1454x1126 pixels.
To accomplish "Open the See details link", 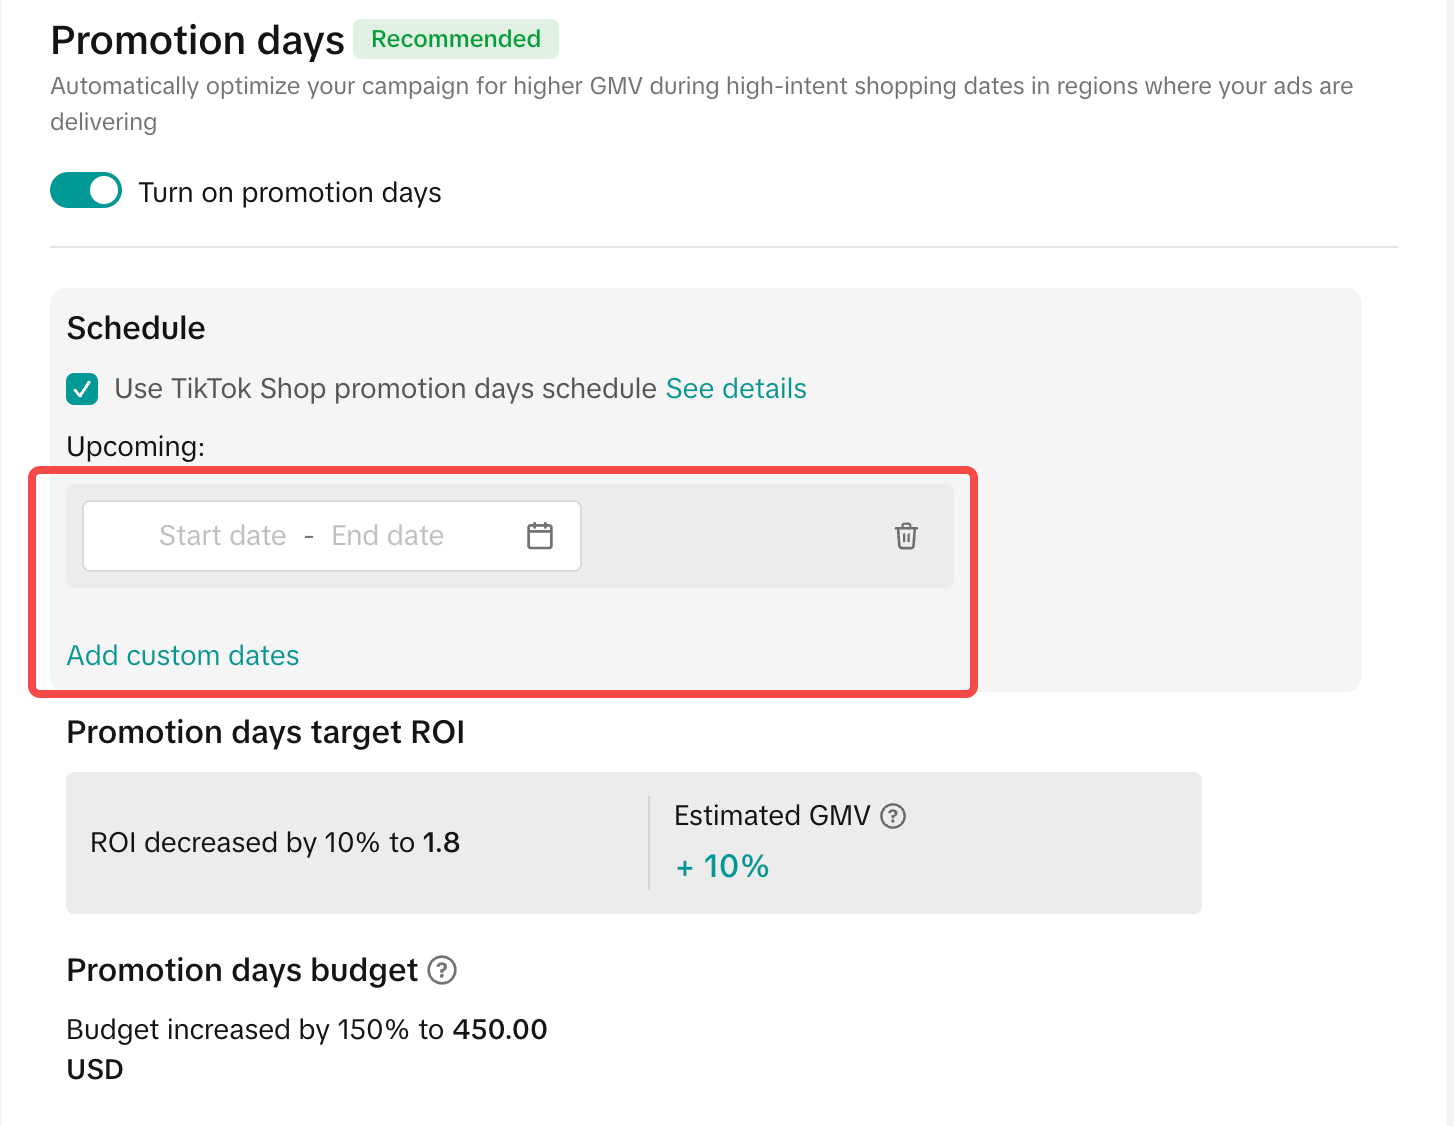I will (736, 389).
